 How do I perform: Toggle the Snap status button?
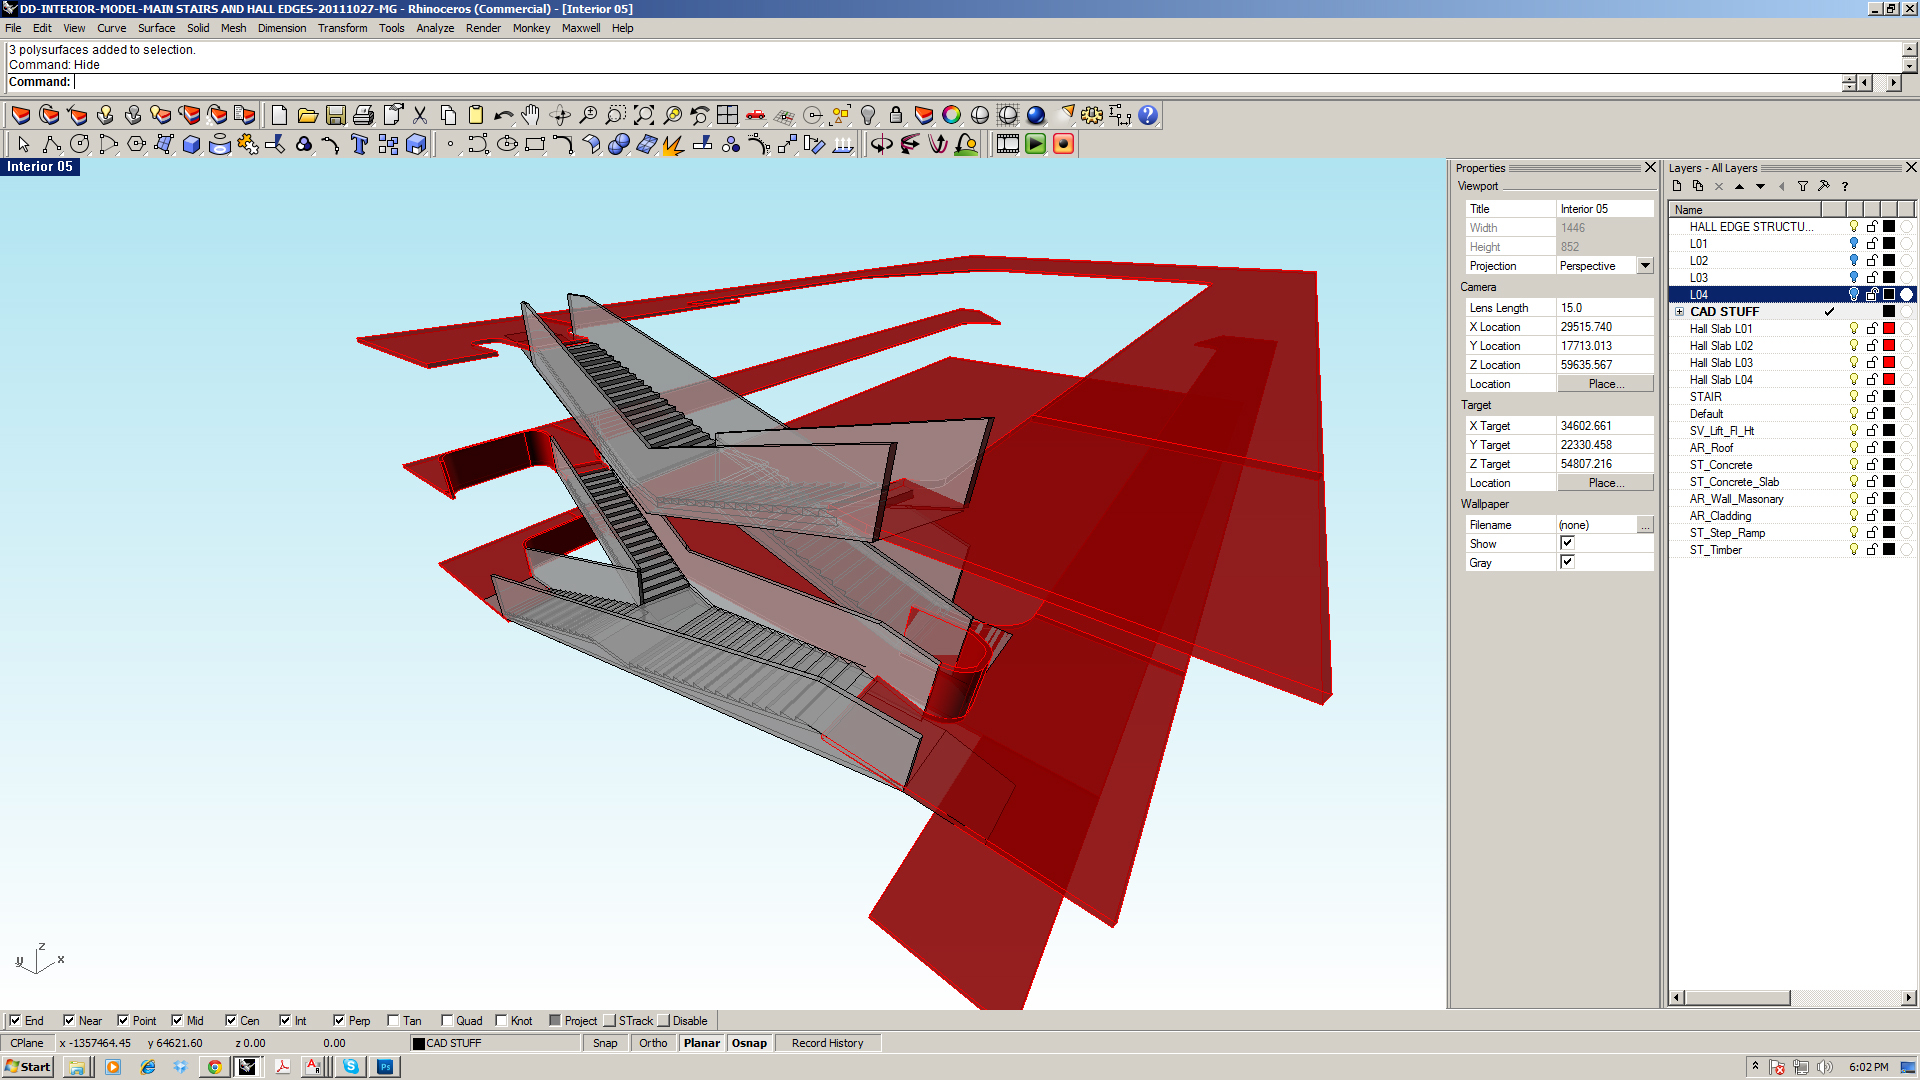(605, 1043)
